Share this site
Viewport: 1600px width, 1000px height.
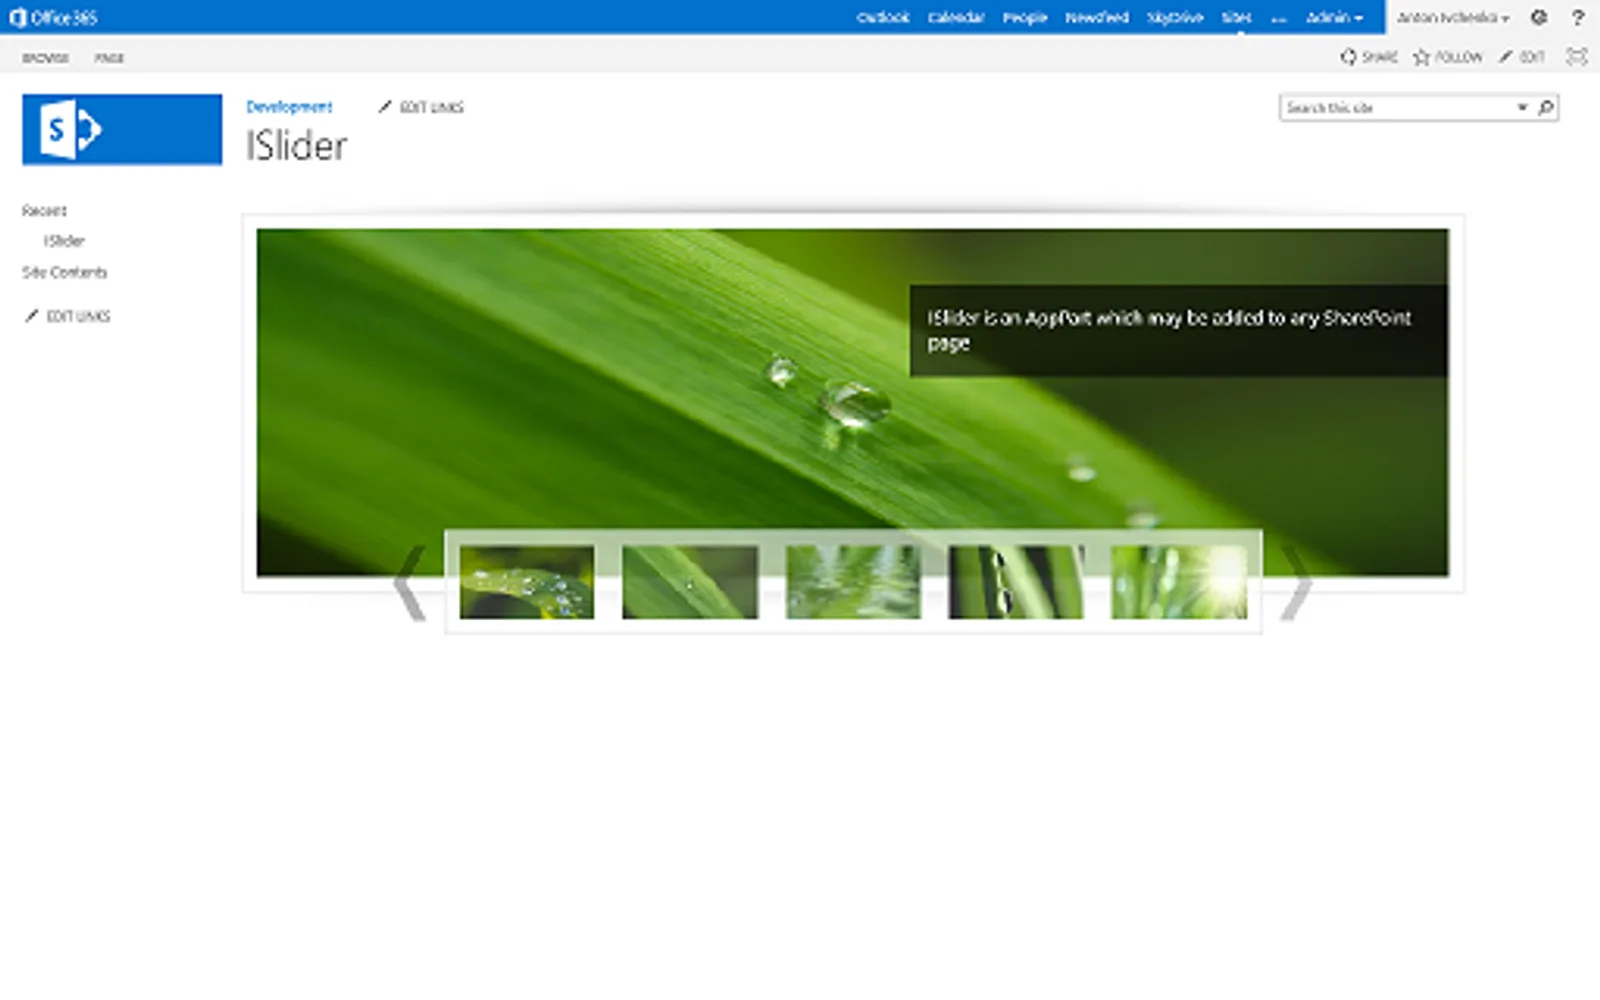coord(1369,57)
